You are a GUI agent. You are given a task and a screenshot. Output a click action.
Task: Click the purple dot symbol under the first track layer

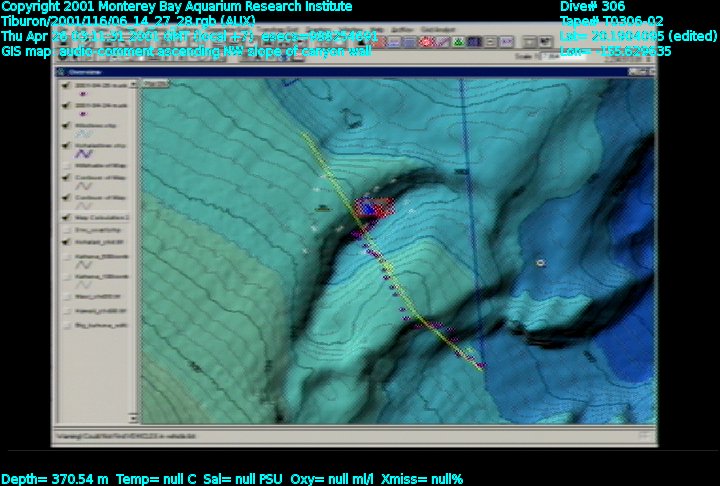pos(83,94)
